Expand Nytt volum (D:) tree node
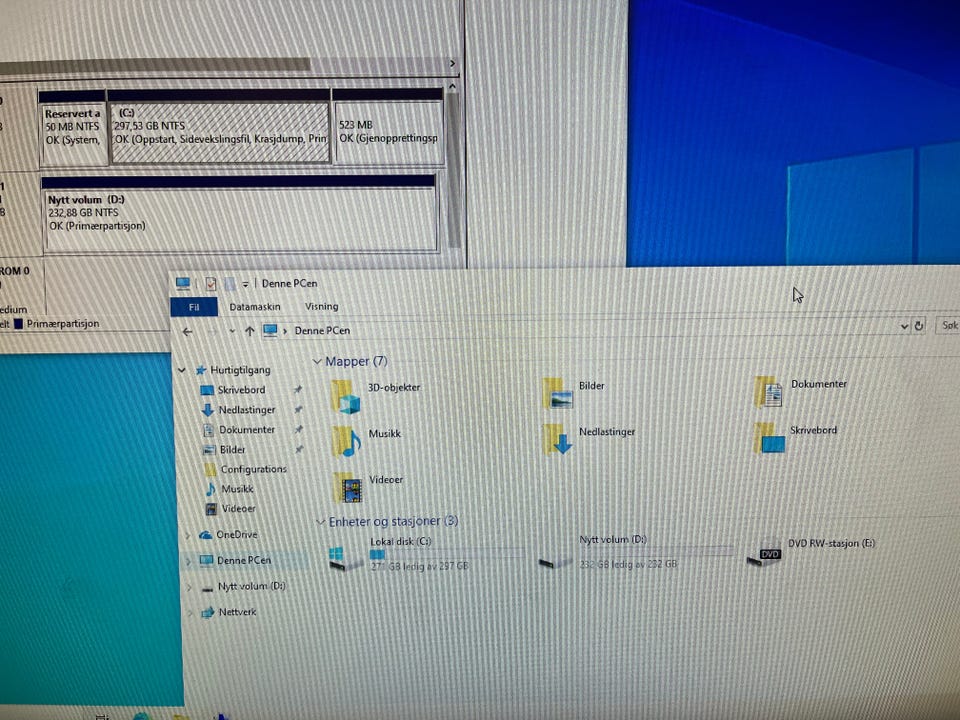Screen dimensions: 960x720 coord(189,587)
